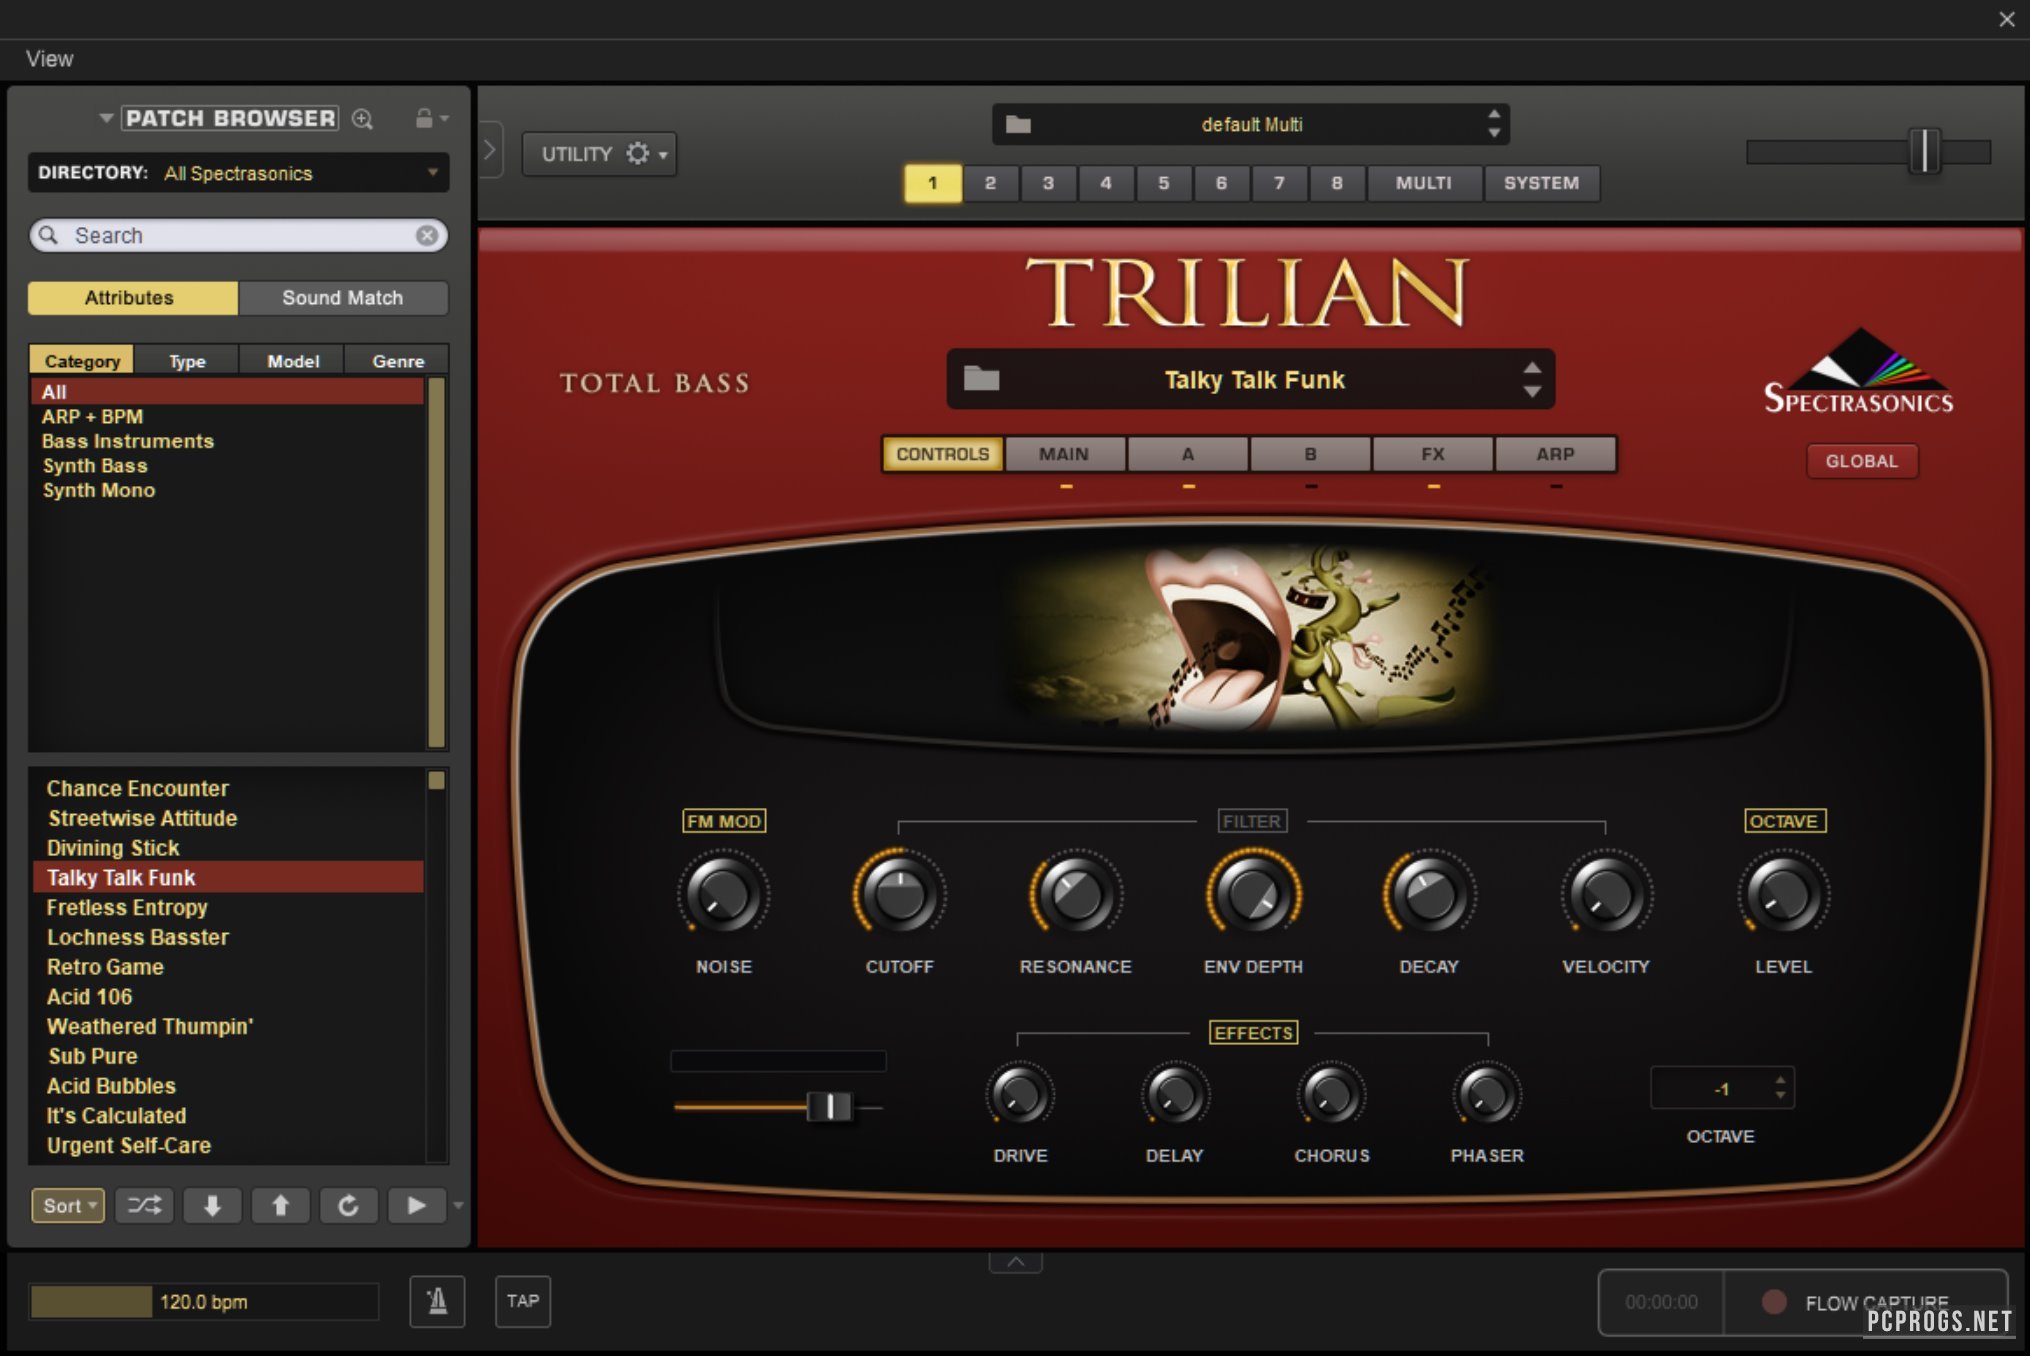Switch to Sound Match mode
The width and height of the screenshot is (2030, 1356).
(x=343, y=298)
